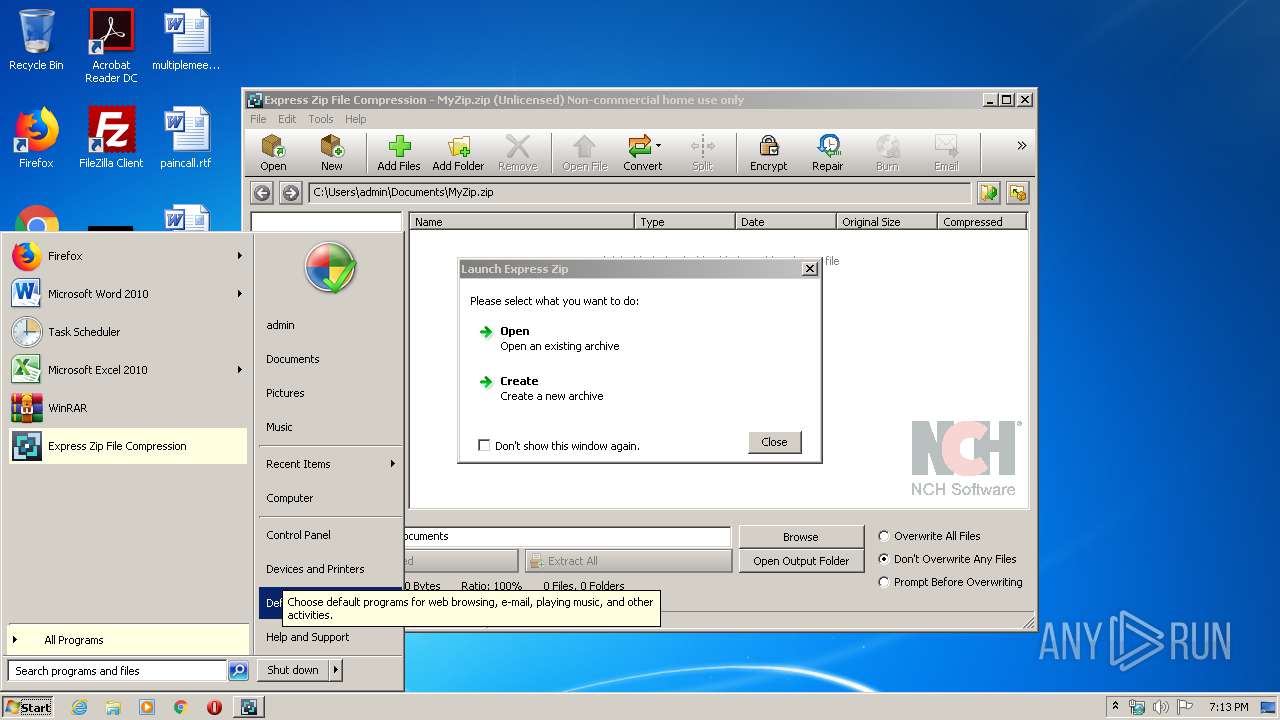Expand the toolbar overflow chevron

click(x=1021, y=146)
